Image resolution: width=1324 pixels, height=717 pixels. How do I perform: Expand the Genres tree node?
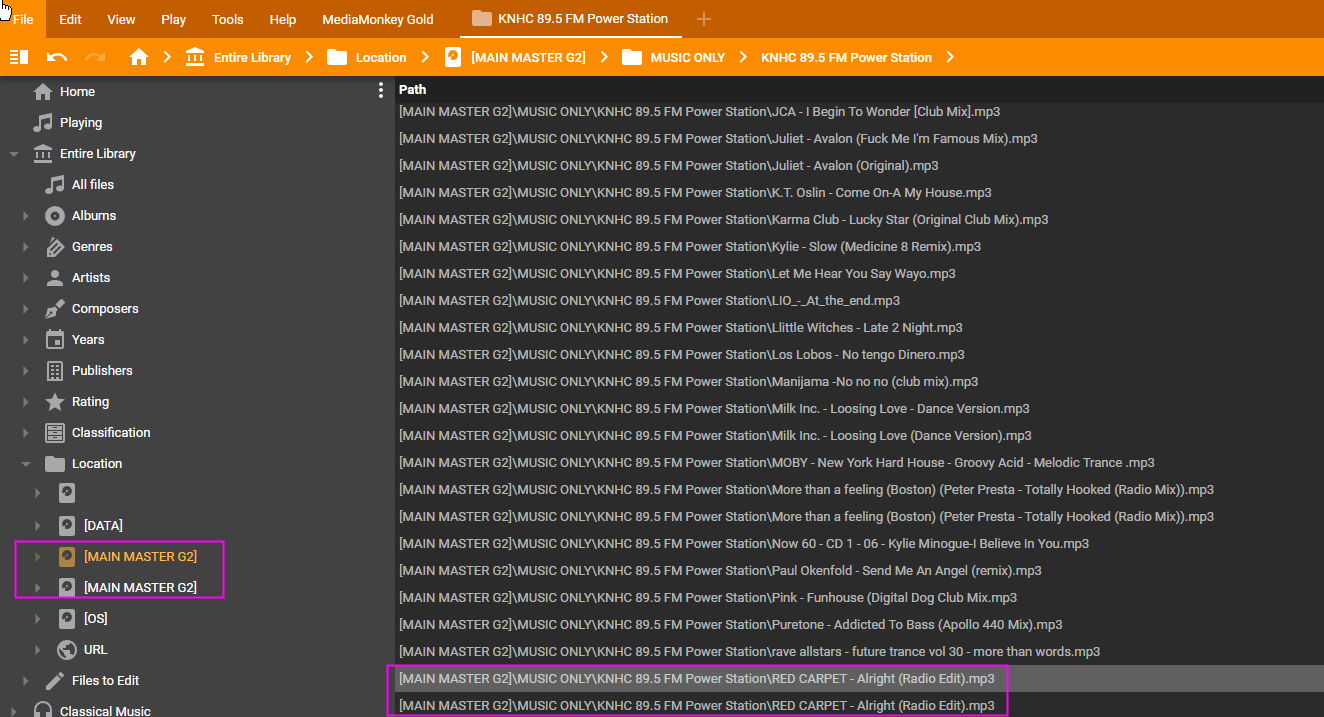[26, 247]
